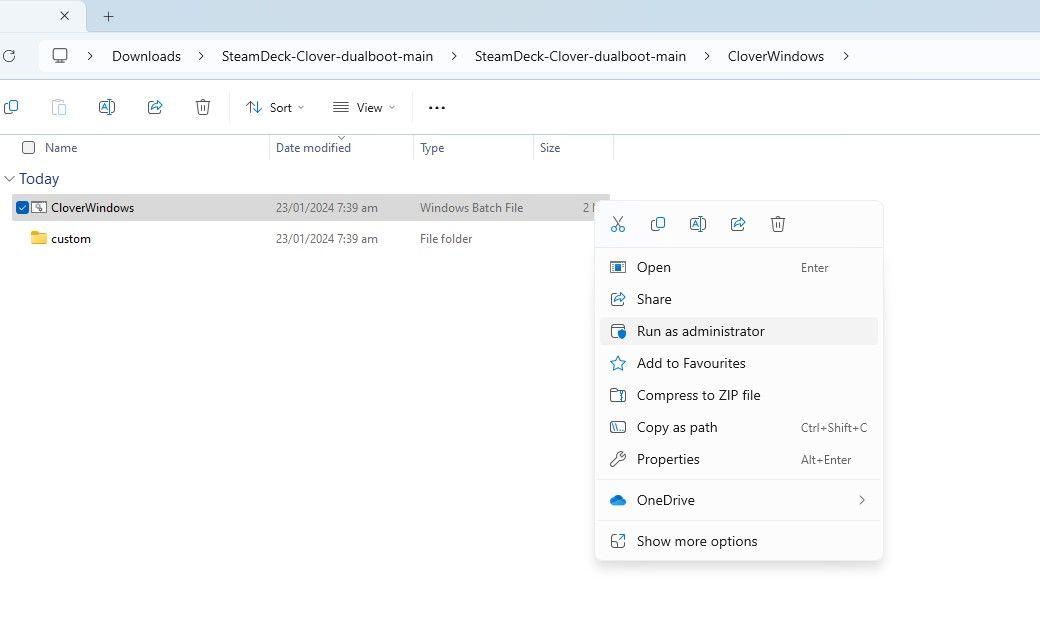Choose Run as administrator
This screenshot has height=632, width=1040.
point(700,331)
